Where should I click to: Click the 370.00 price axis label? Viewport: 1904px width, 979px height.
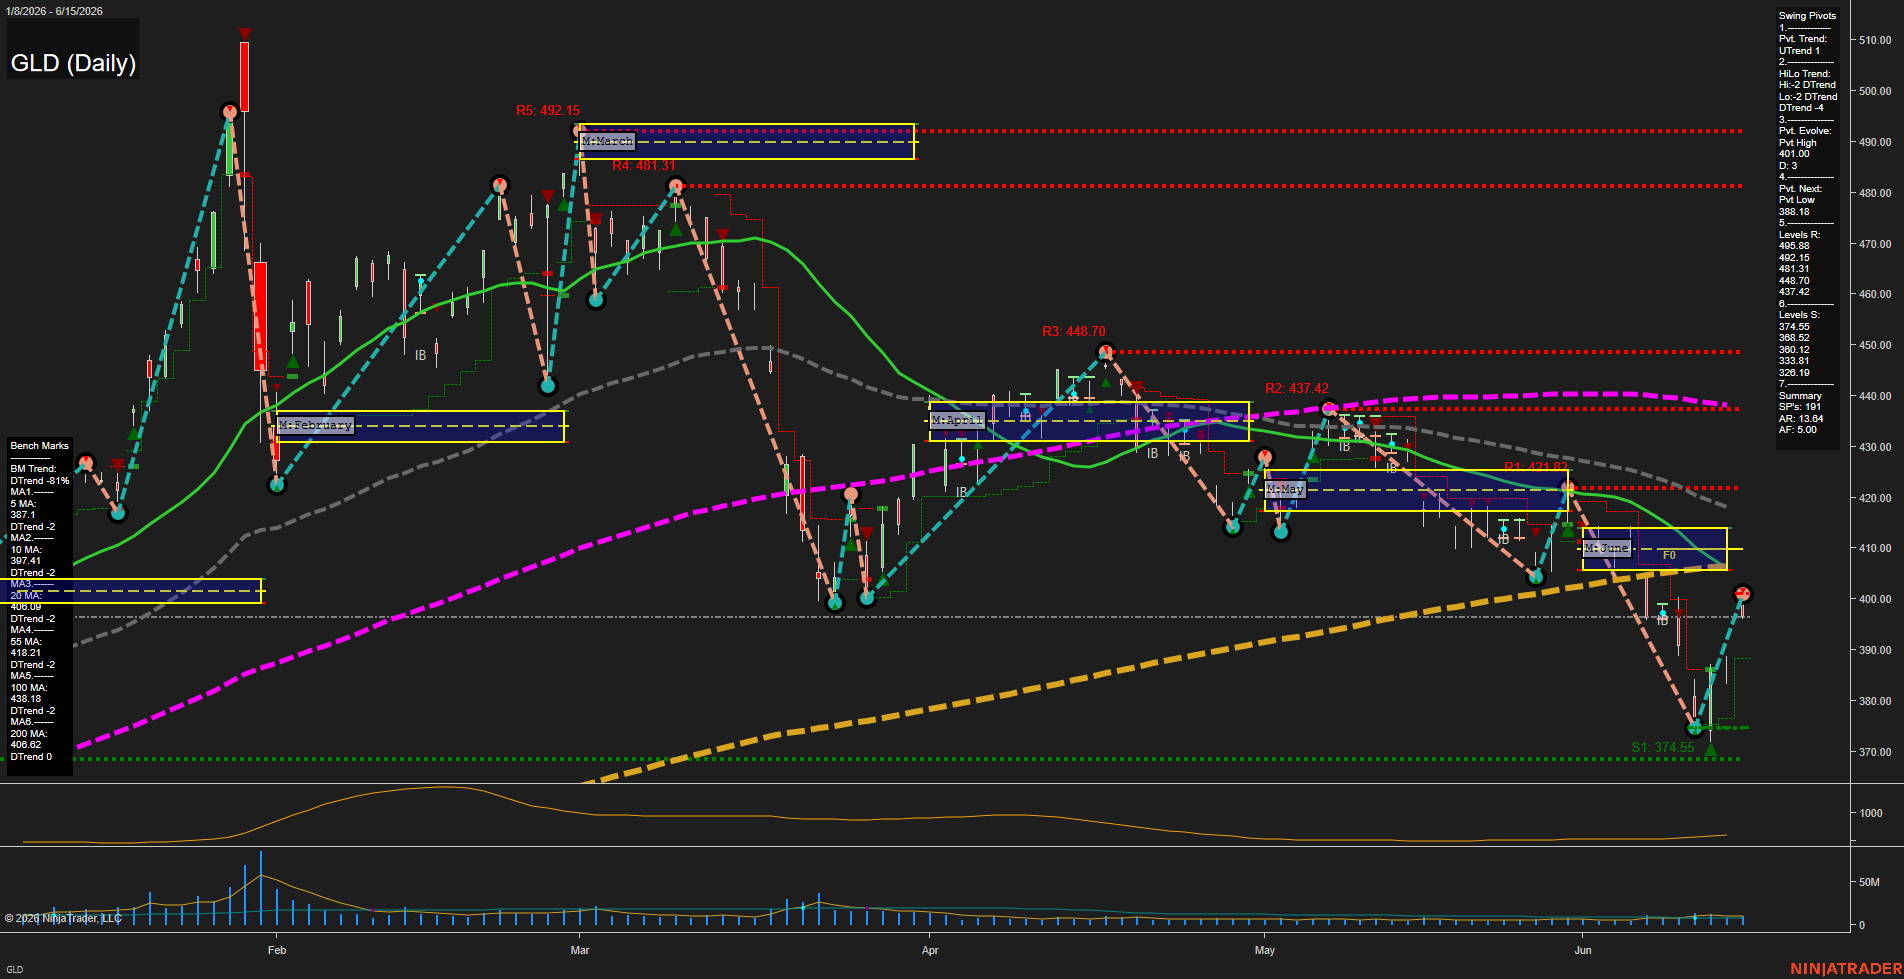[x=1875, y=752]
